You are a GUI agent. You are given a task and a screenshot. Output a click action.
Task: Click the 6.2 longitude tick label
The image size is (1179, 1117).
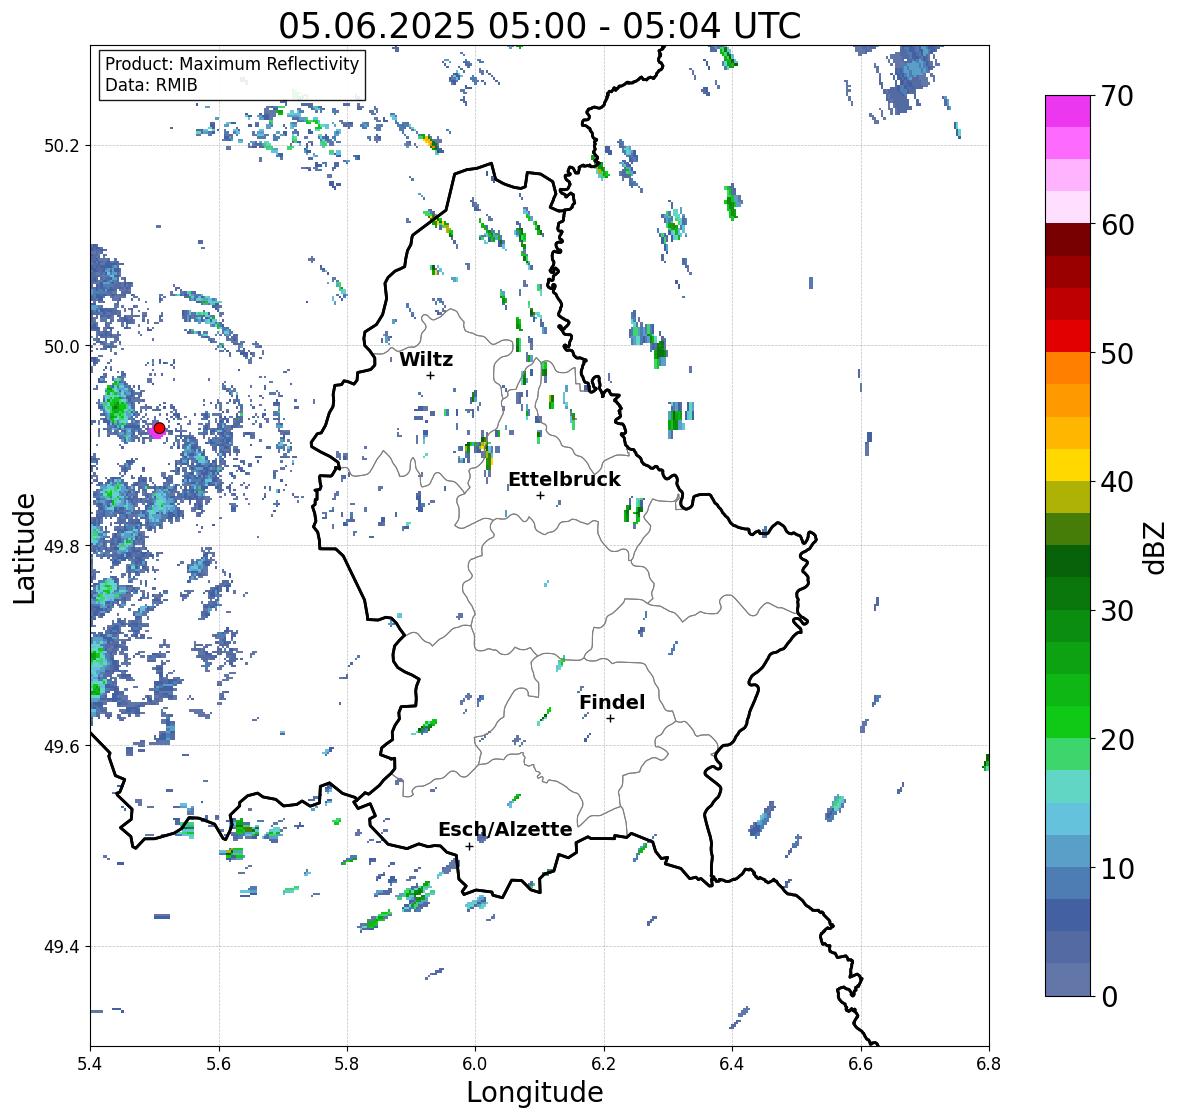click(604, 1063)
